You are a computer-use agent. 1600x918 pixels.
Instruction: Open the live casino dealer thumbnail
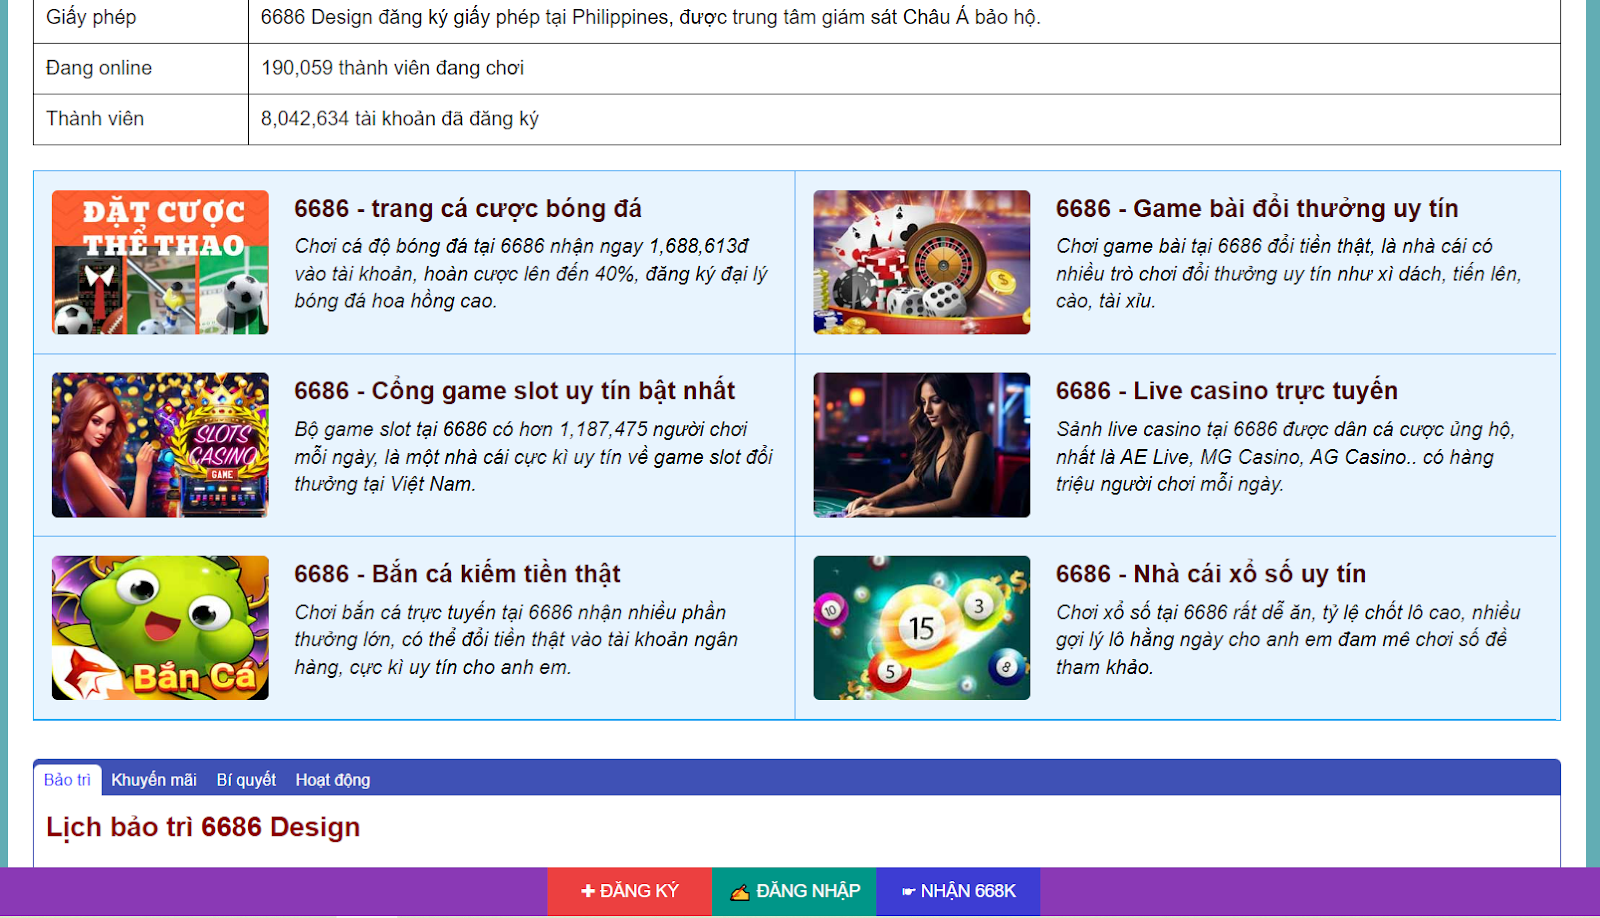click(921, 445)
